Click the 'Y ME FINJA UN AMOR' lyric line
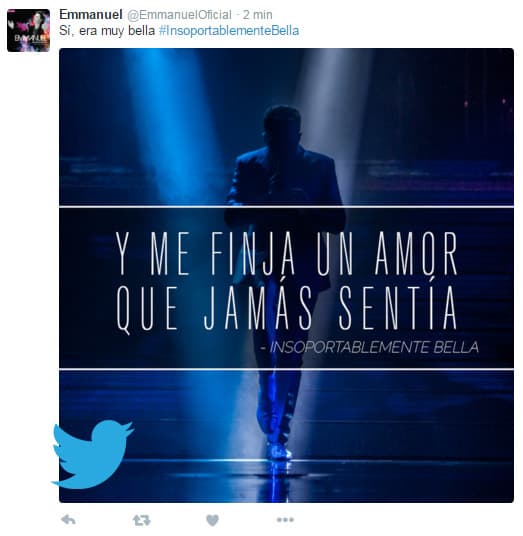This screenshot has height=536, width=523. point(286,253)
